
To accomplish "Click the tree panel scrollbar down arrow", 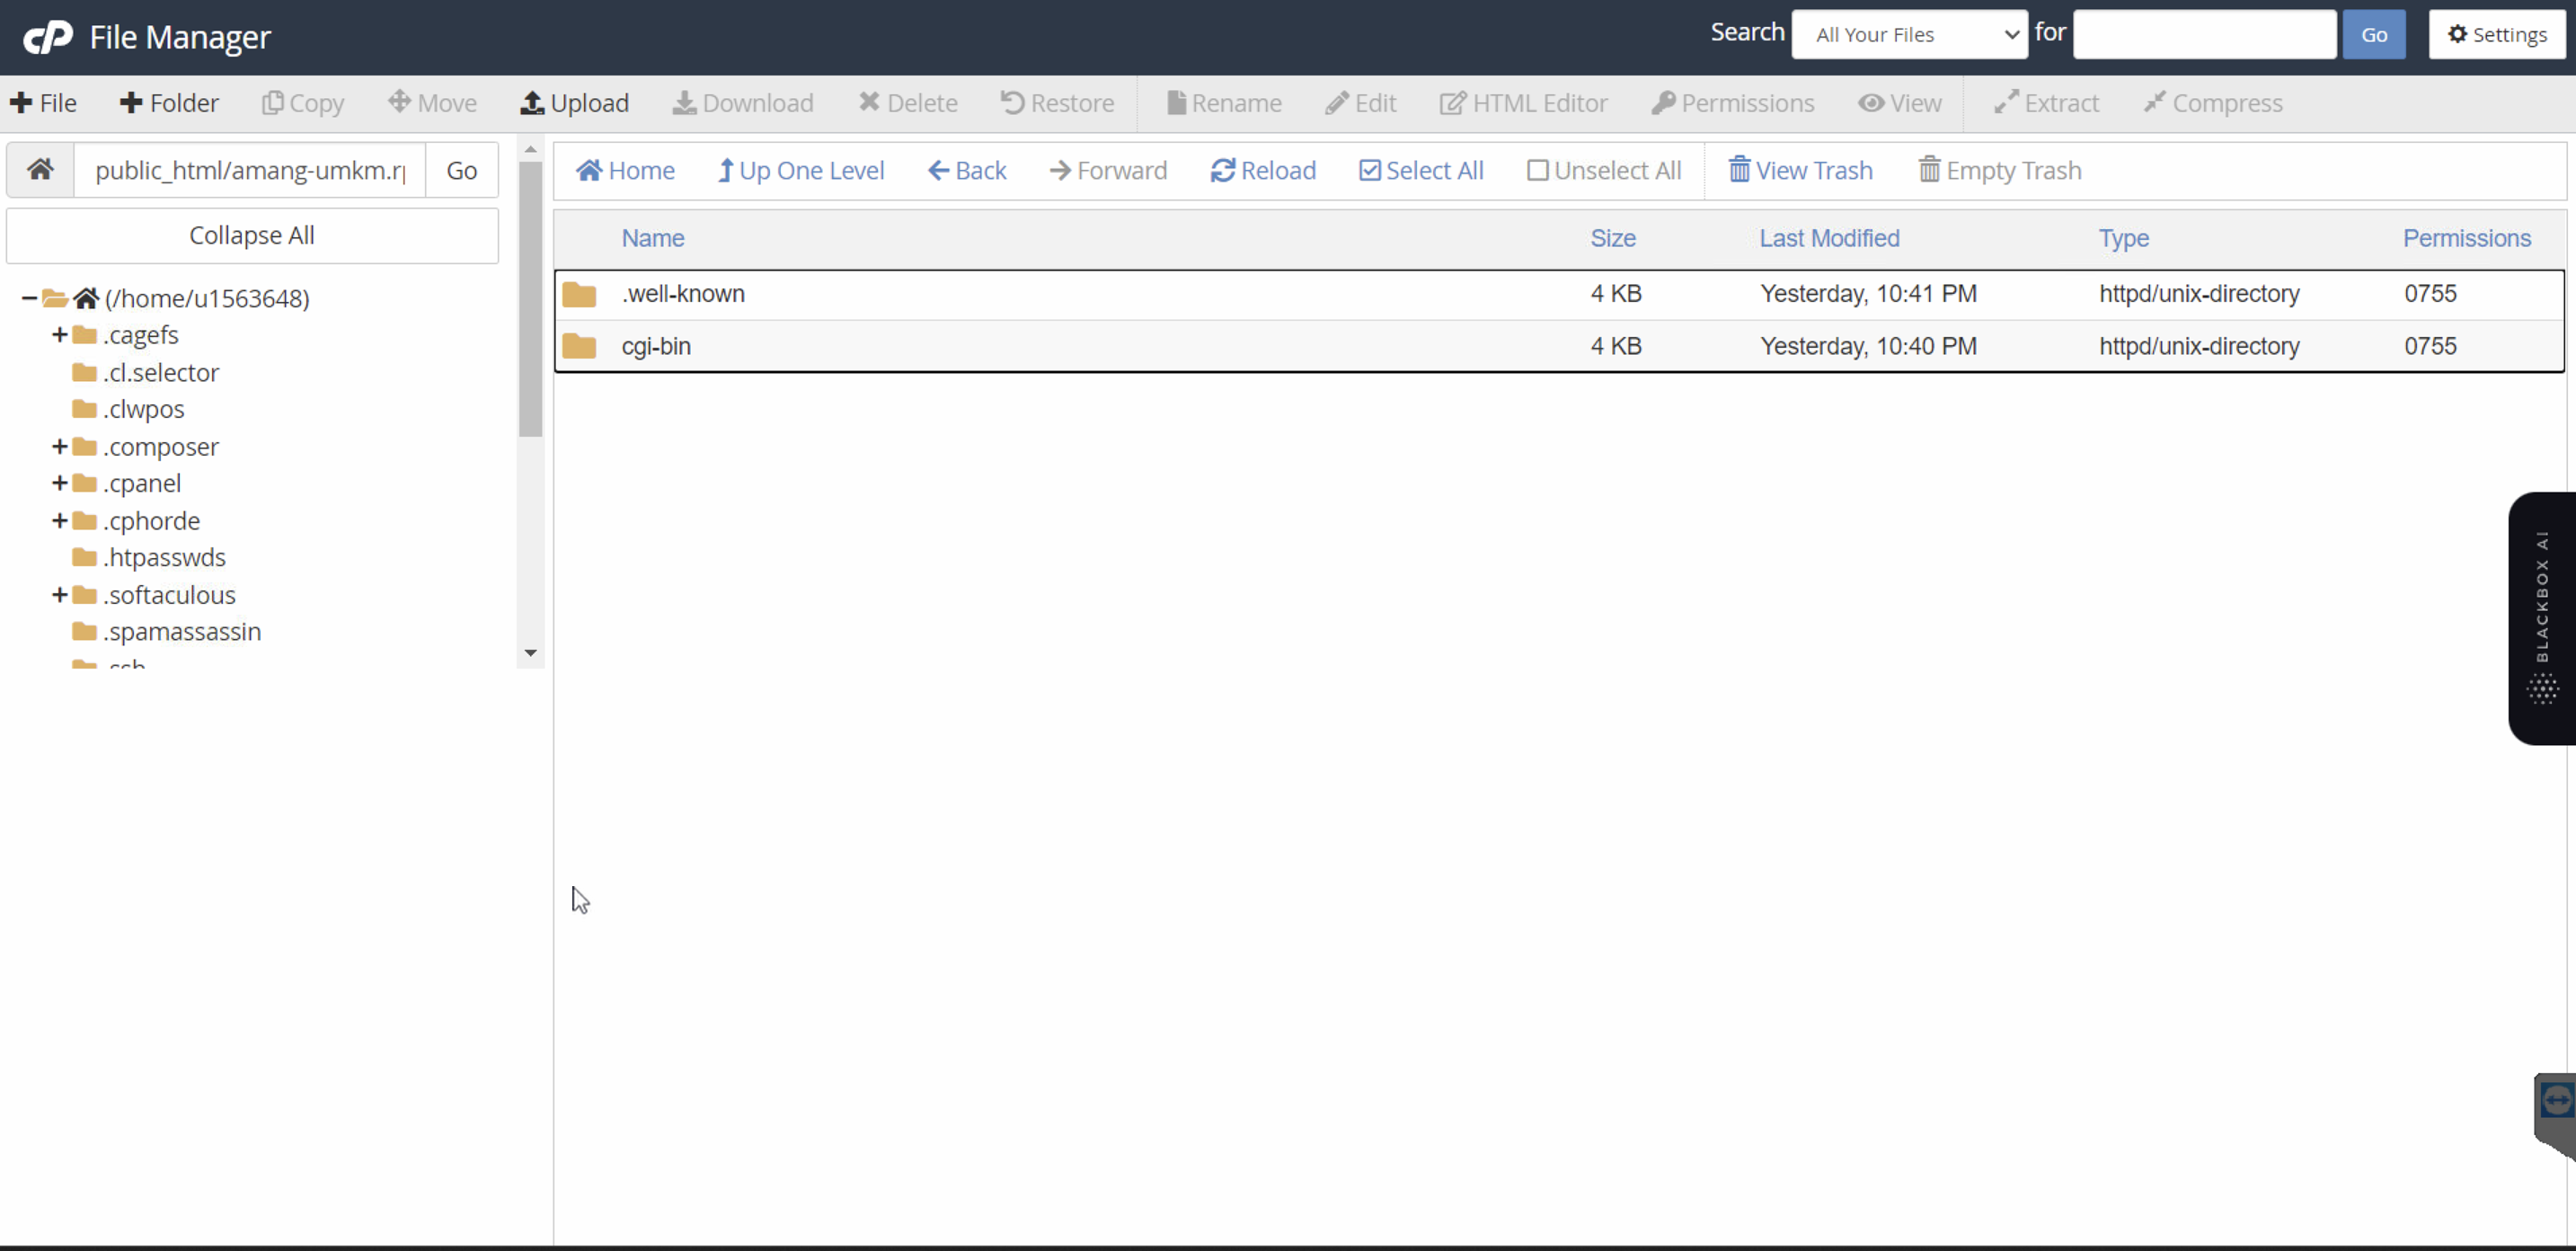I will 531,653.
